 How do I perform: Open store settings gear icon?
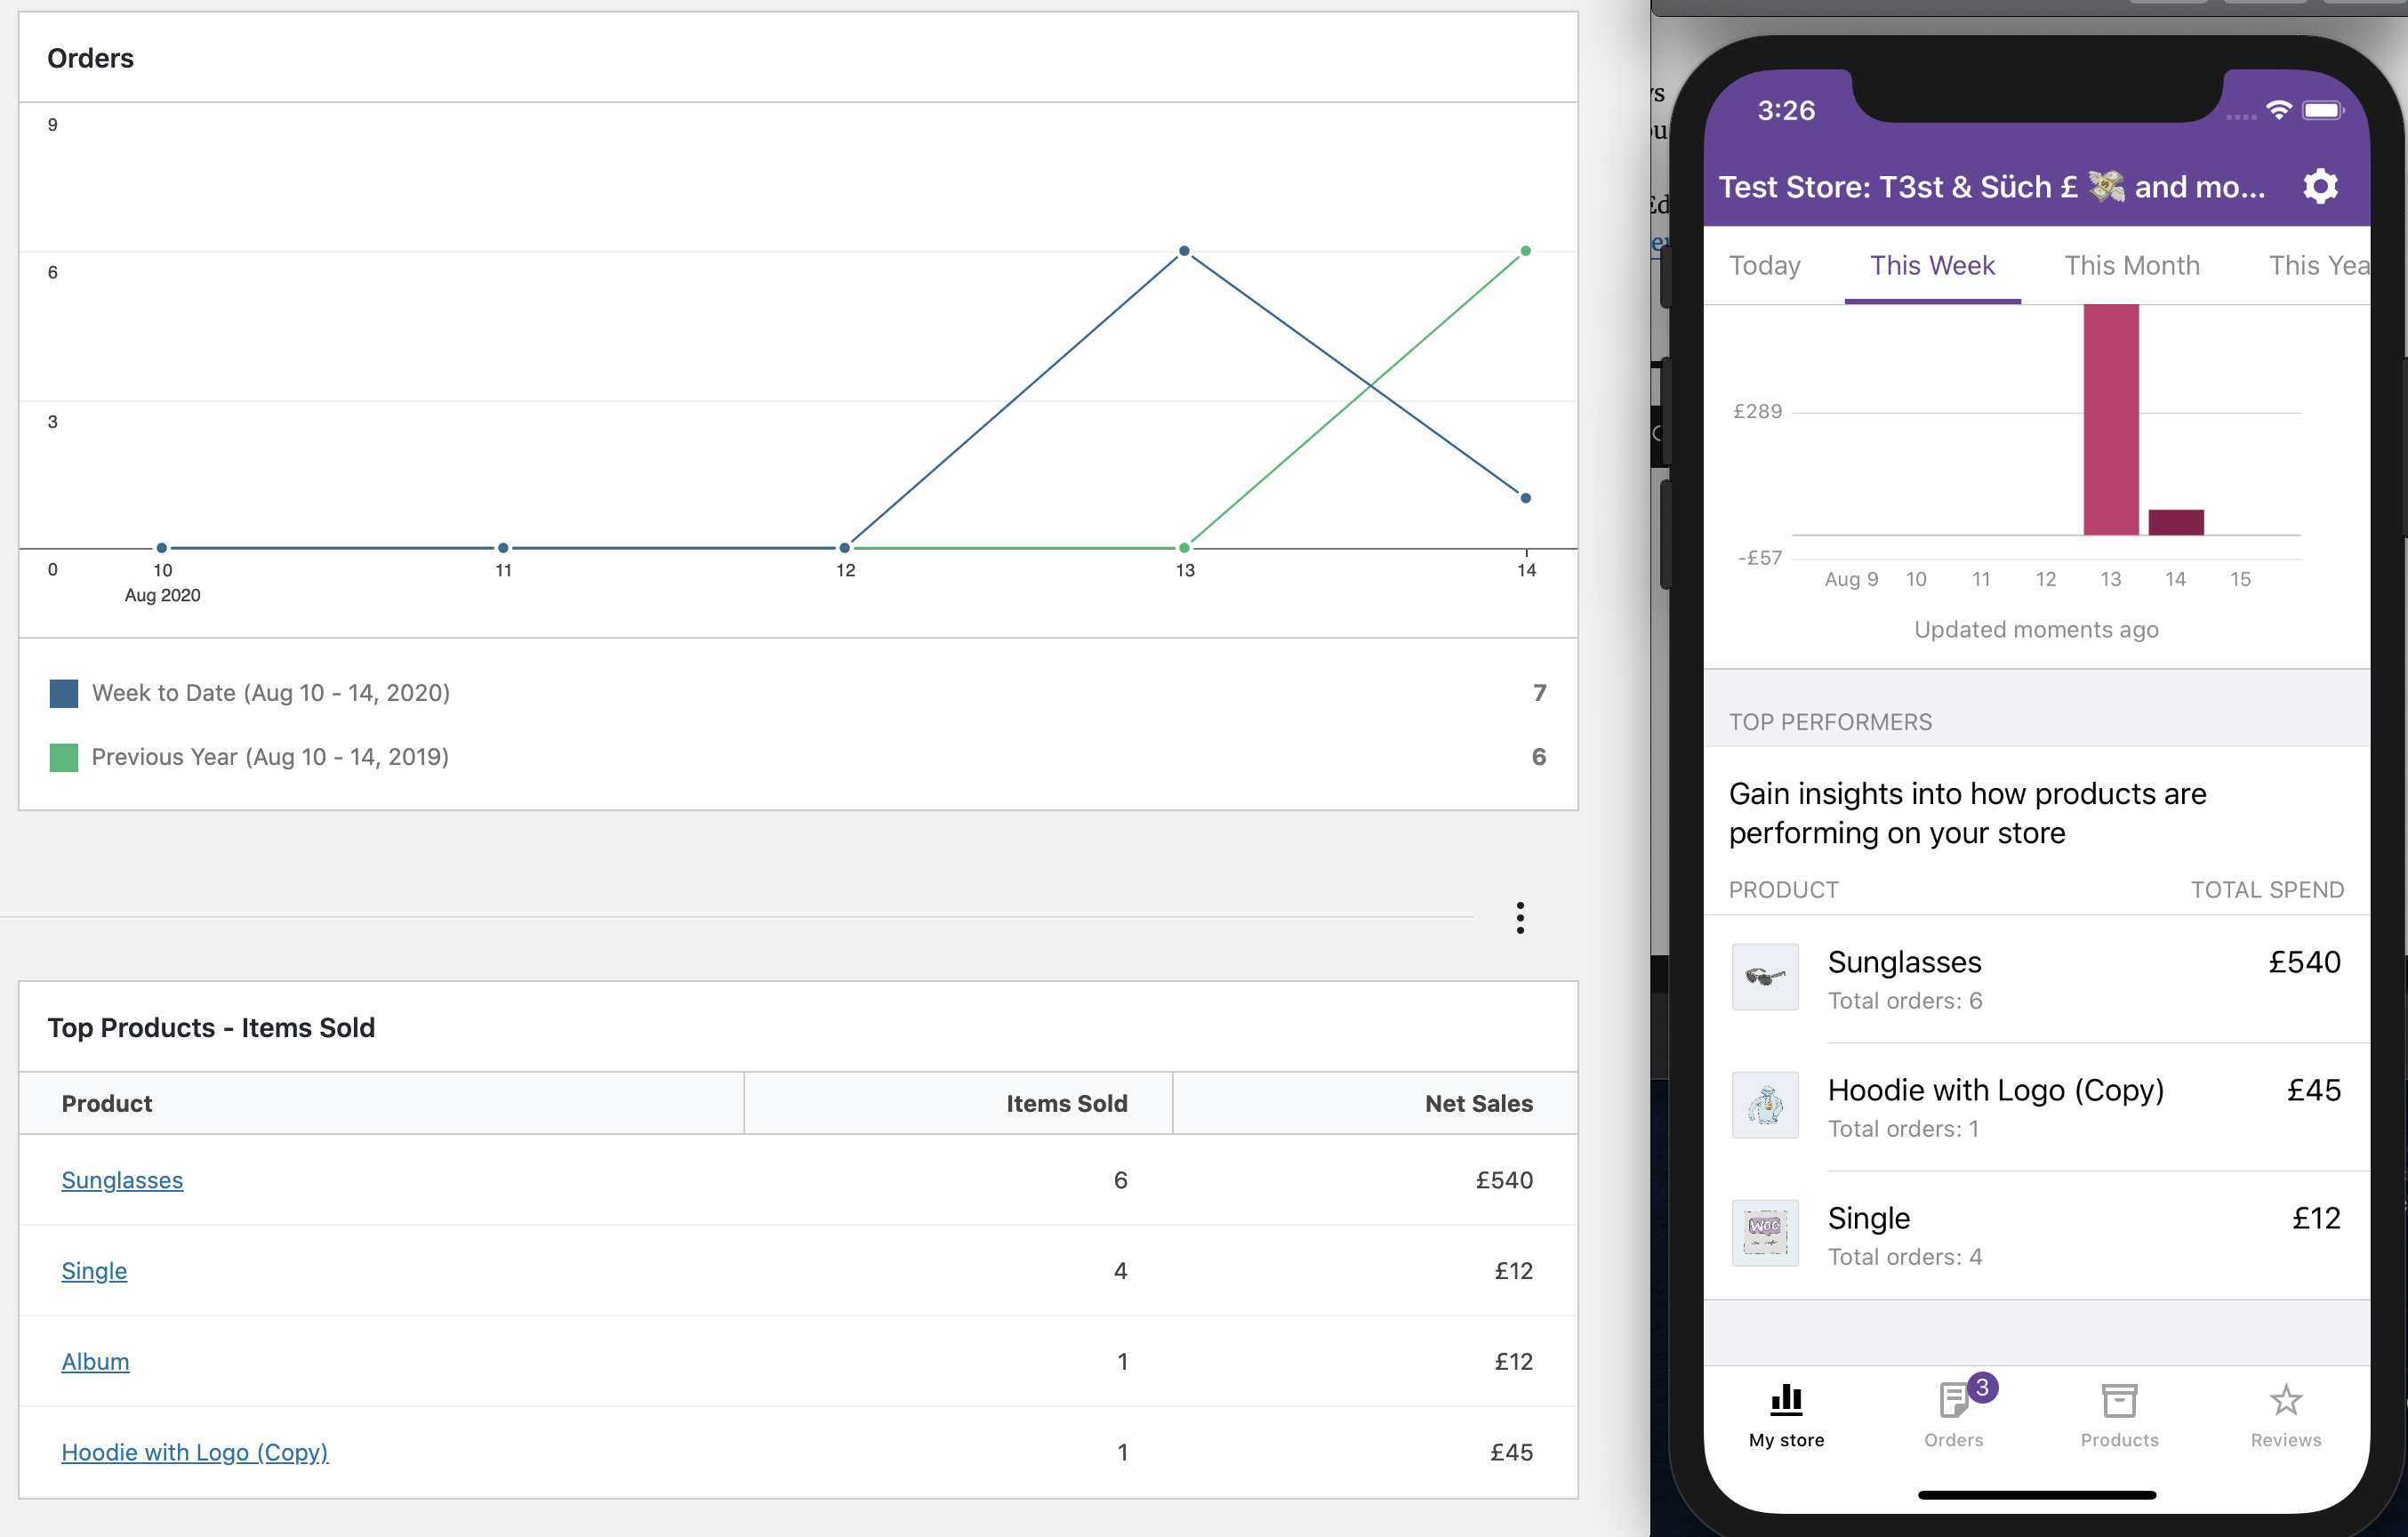coord(2320,187)
